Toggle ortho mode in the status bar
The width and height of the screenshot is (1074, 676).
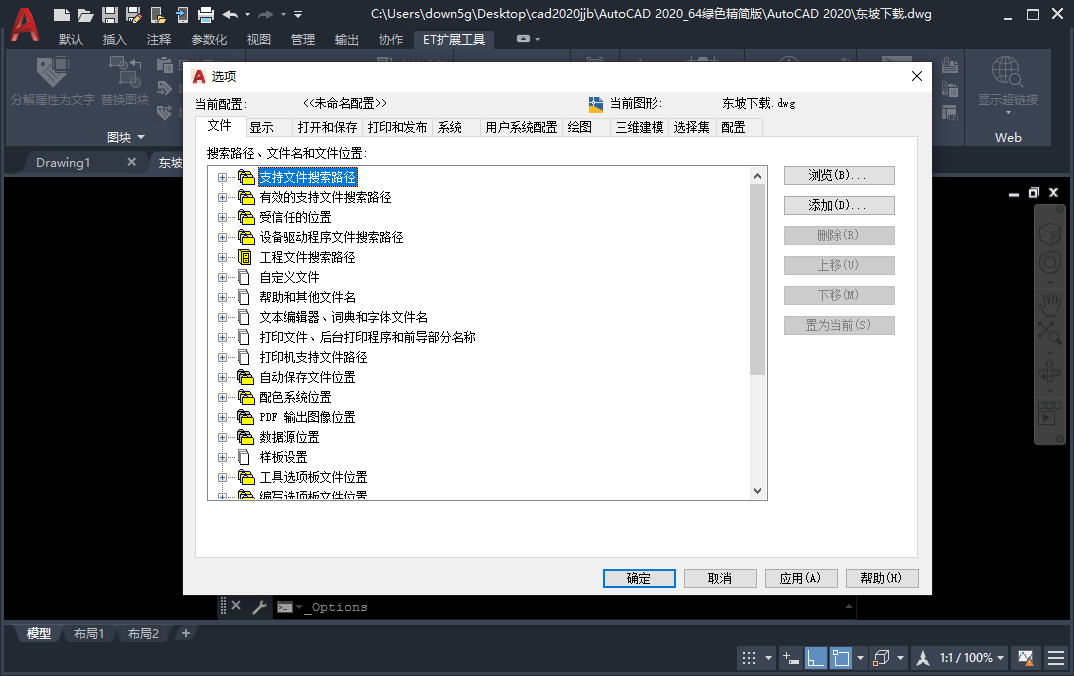813,658
